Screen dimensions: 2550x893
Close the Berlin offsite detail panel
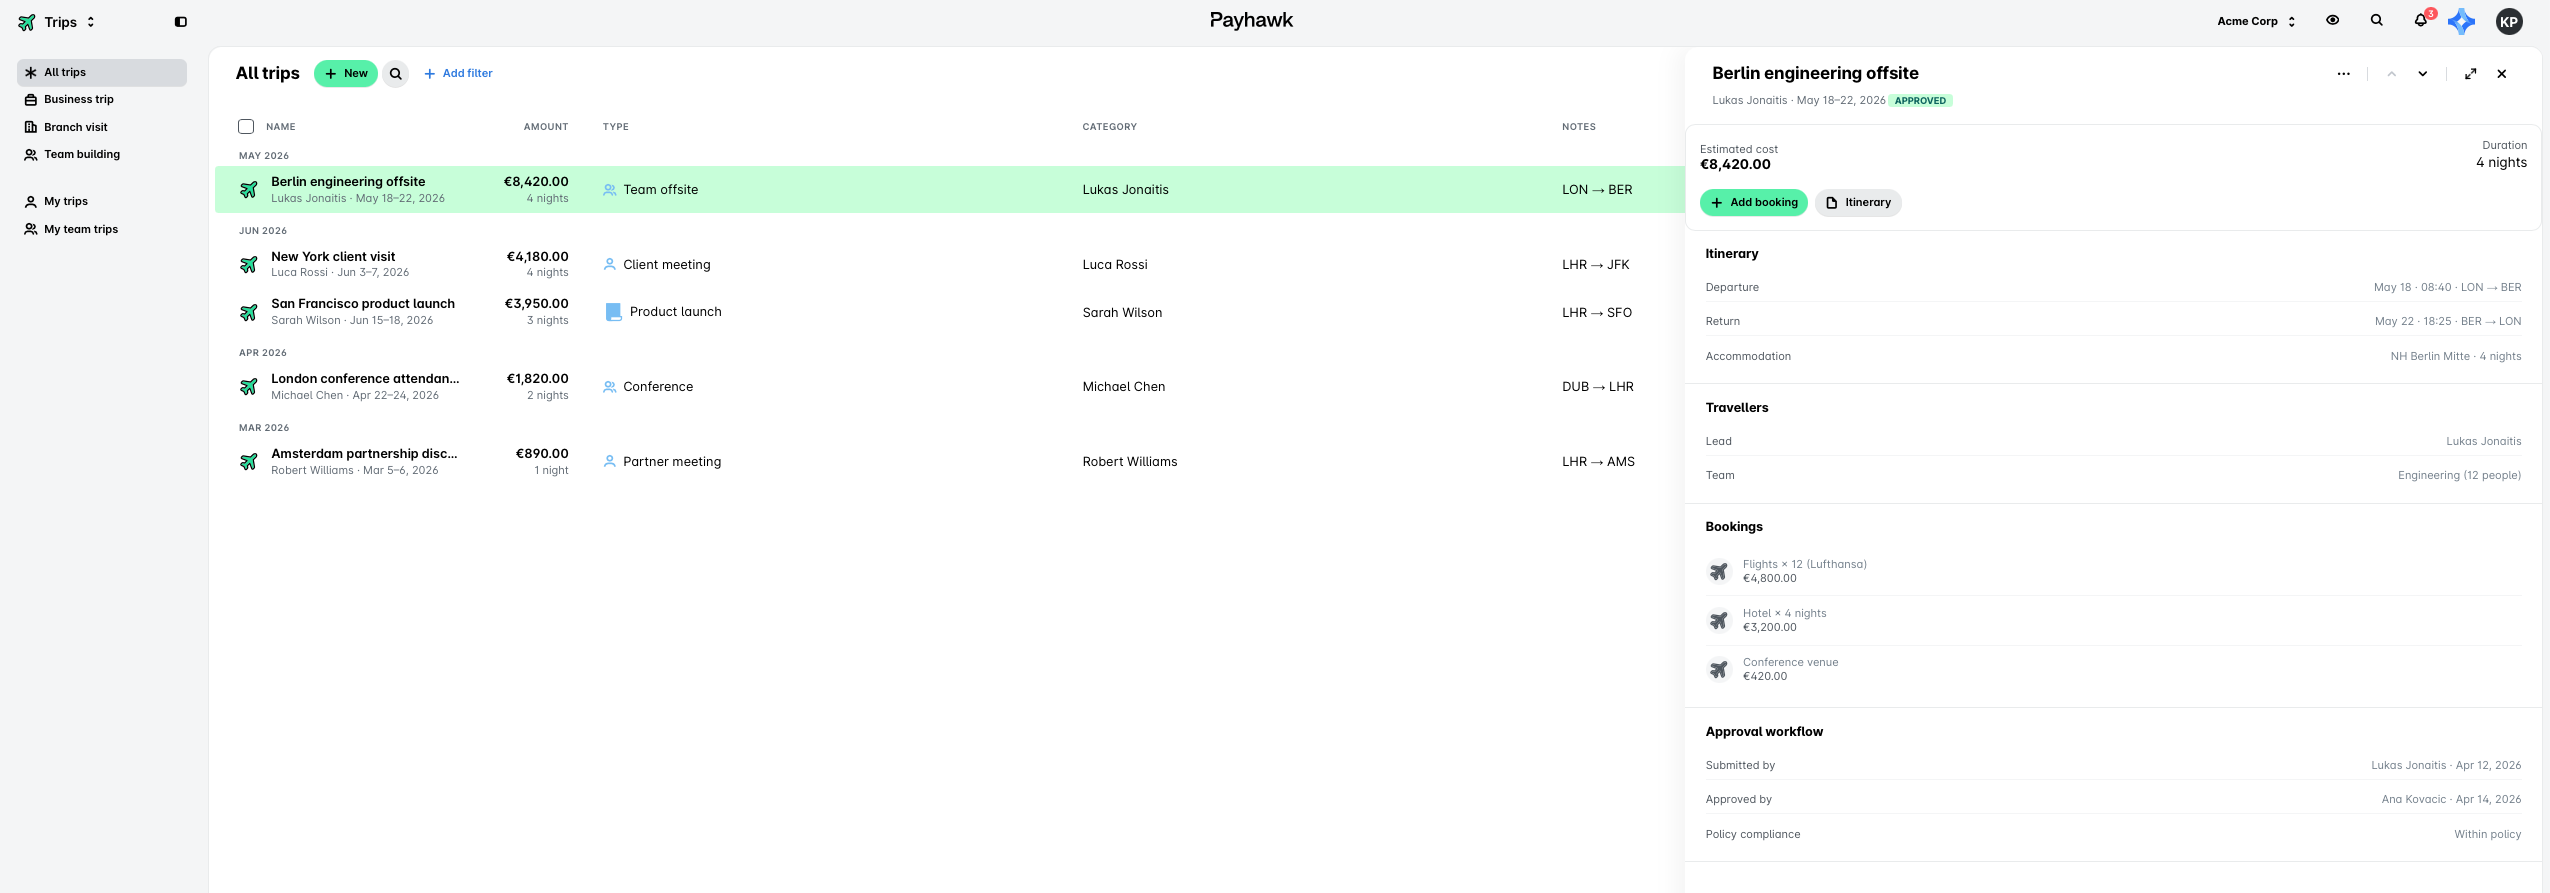(2501, 73)
